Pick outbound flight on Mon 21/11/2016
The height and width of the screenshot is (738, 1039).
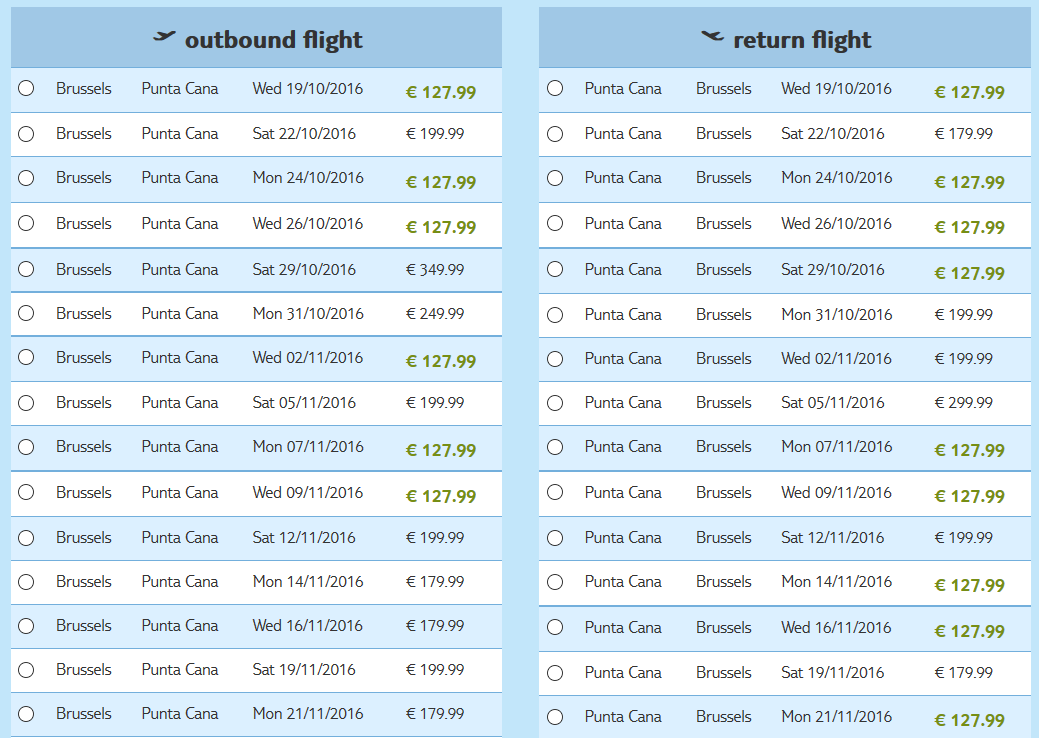click(26, 713)
